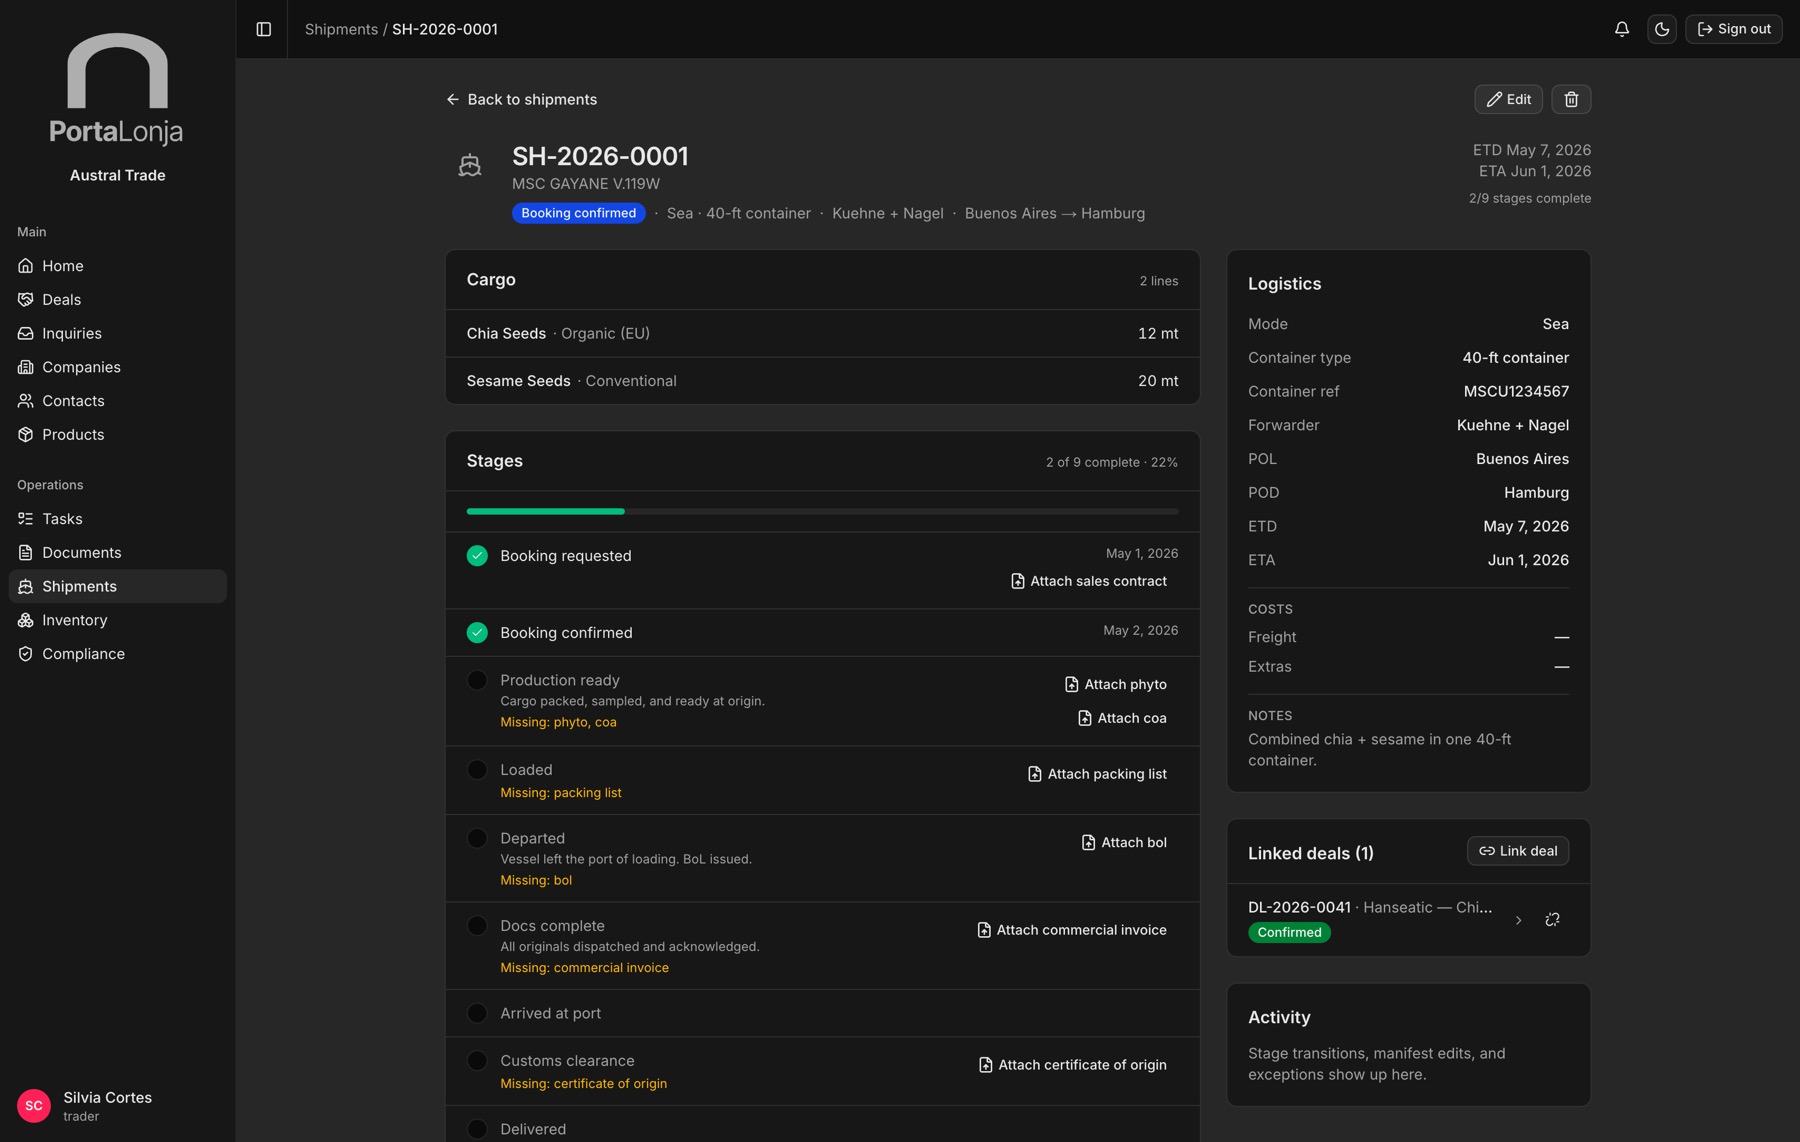This screenshot has width=1800, height=1142.
Task: Click the Contacts people icon
Action: point(26,401)
